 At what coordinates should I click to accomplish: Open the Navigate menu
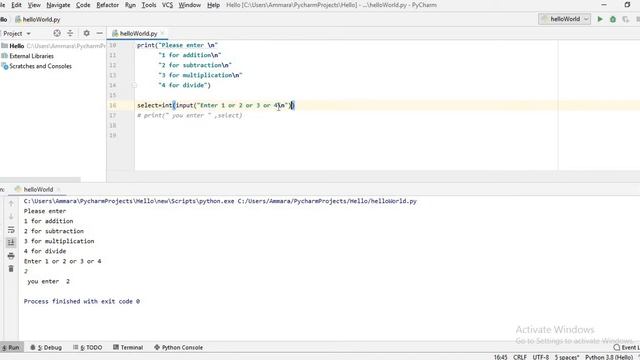(58, 5)
